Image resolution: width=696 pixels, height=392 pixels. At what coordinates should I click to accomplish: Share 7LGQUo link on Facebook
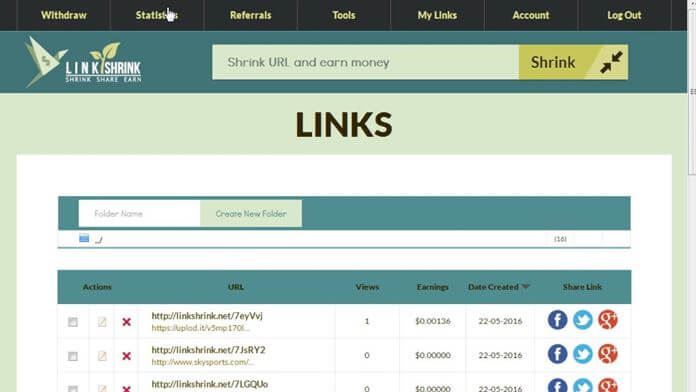558,385
